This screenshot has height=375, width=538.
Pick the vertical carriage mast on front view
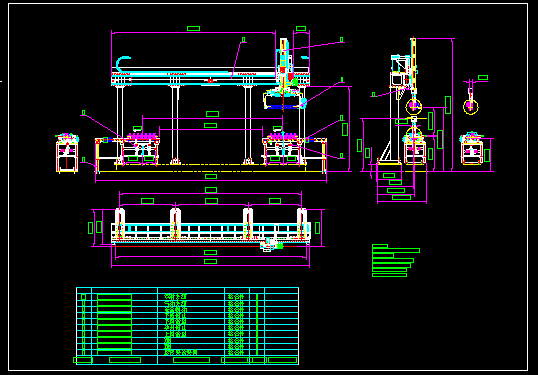pyautogui.click(x=284, y=62)
